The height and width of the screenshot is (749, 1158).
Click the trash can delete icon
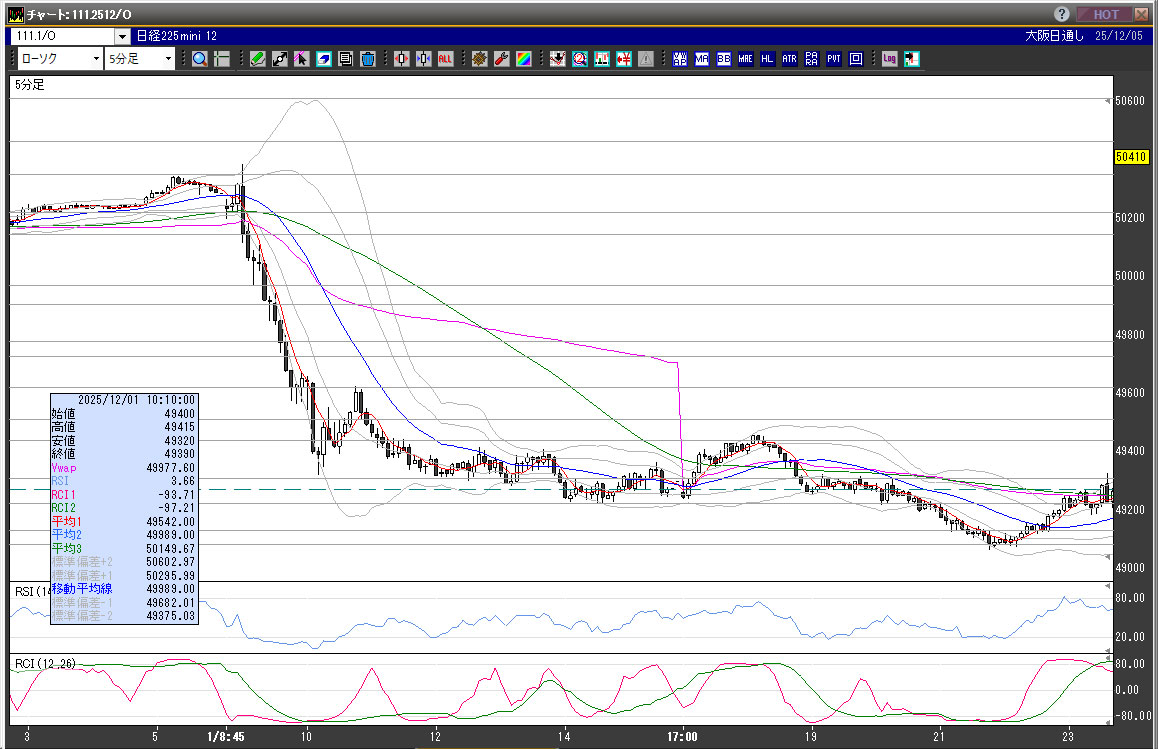368,59
